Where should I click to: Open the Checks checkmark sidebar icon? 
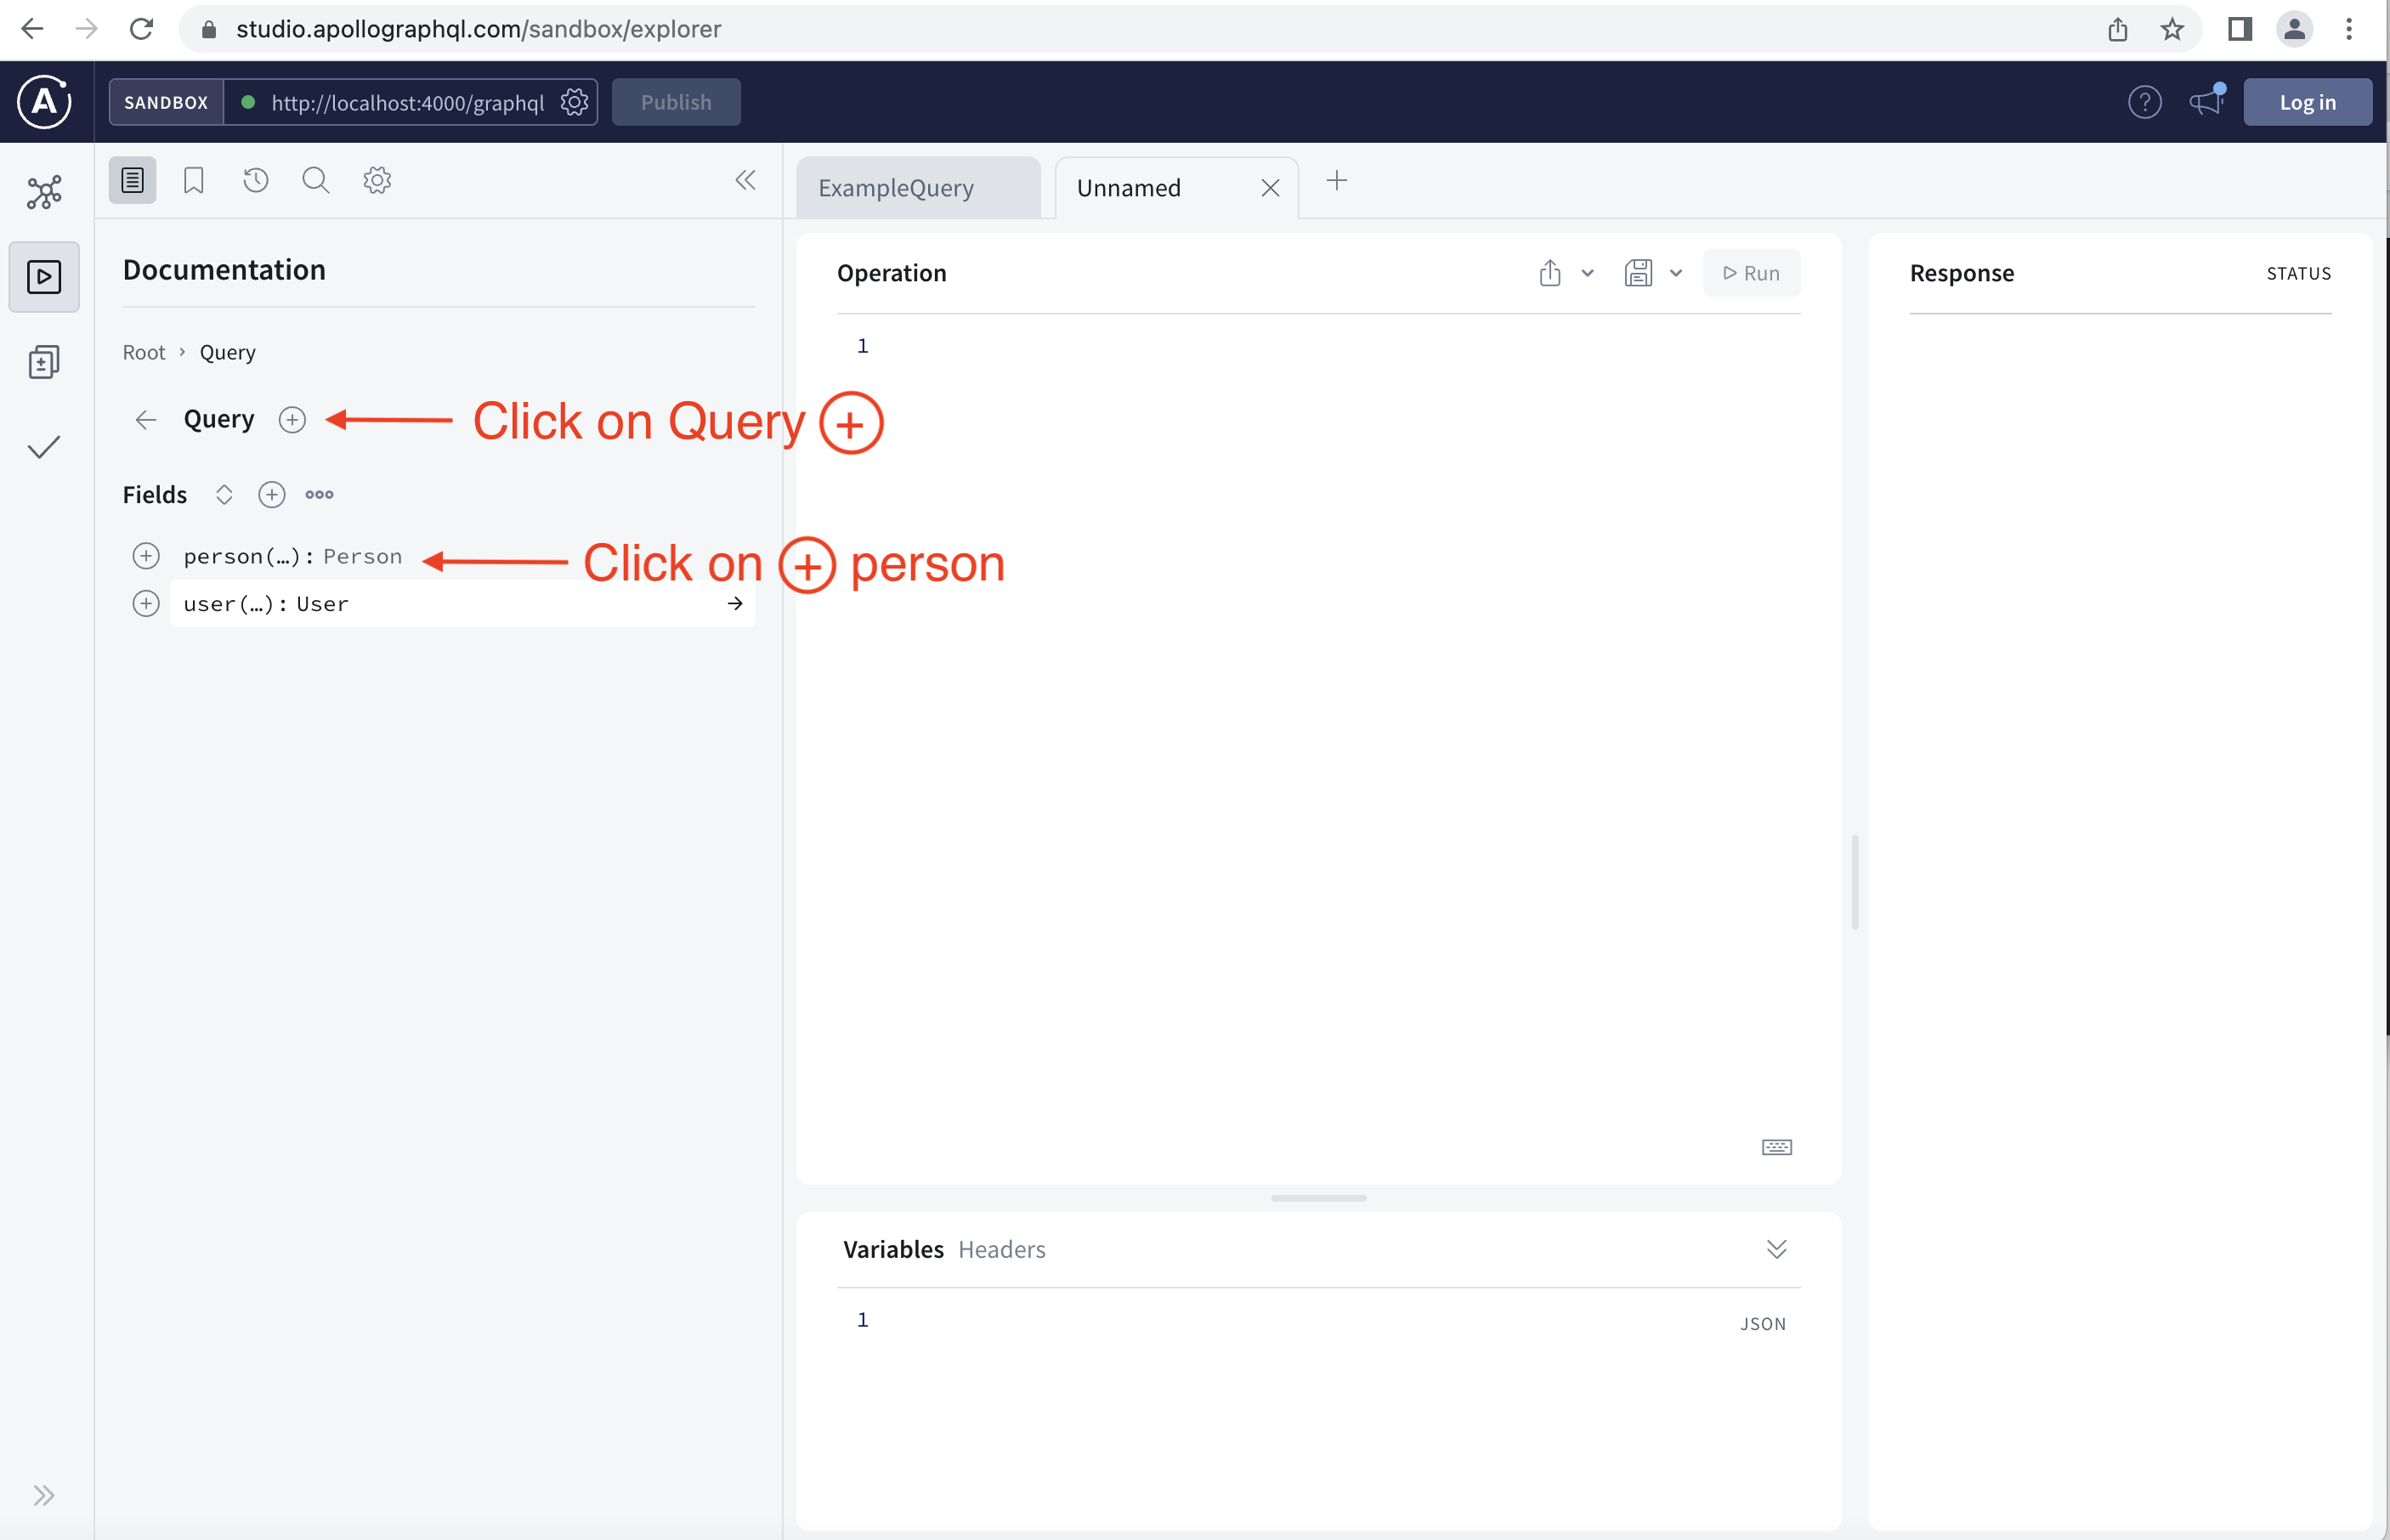pos(44,447)
